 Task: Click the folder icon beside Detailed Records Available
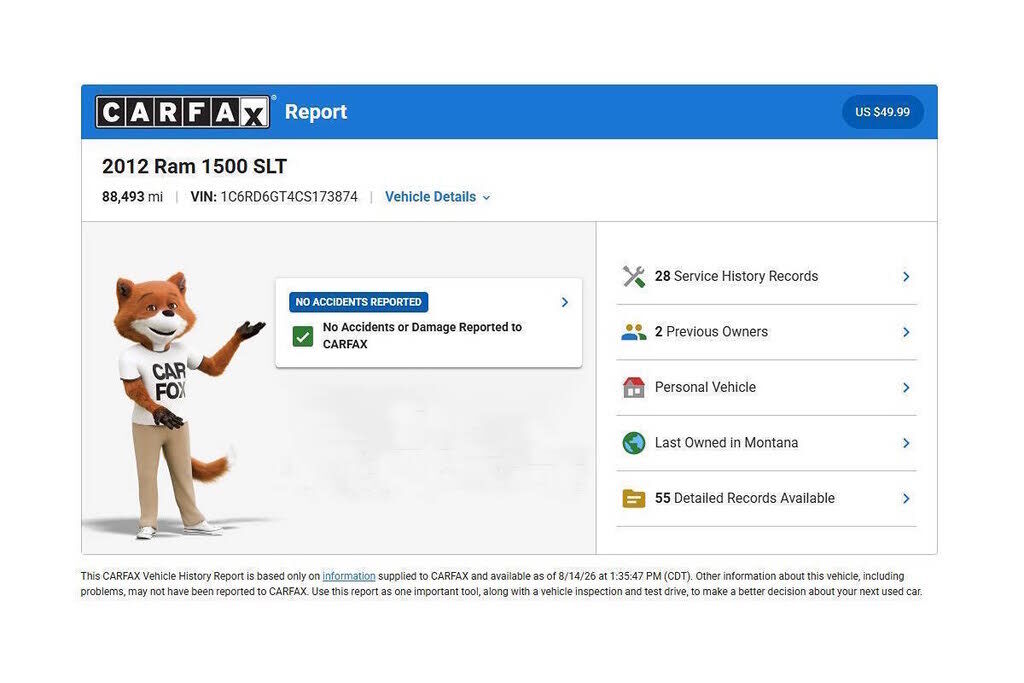(x=633, y=498)
